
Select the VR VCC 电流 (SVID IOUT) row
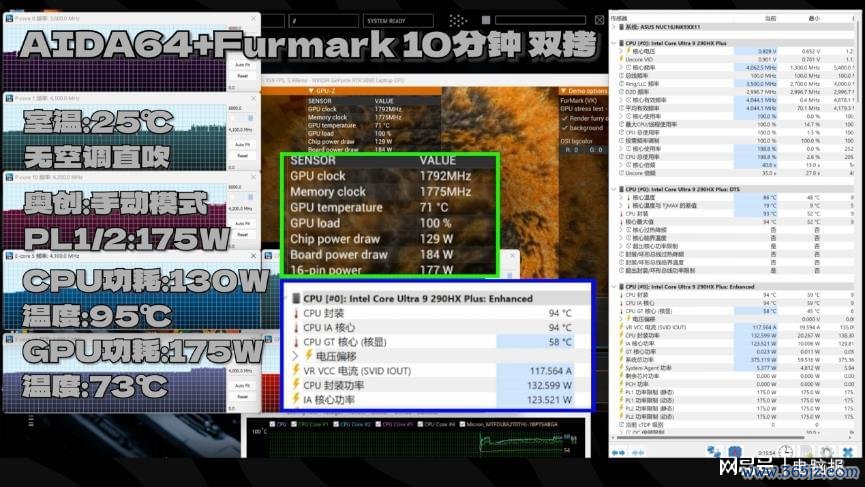tap(732, 327)
